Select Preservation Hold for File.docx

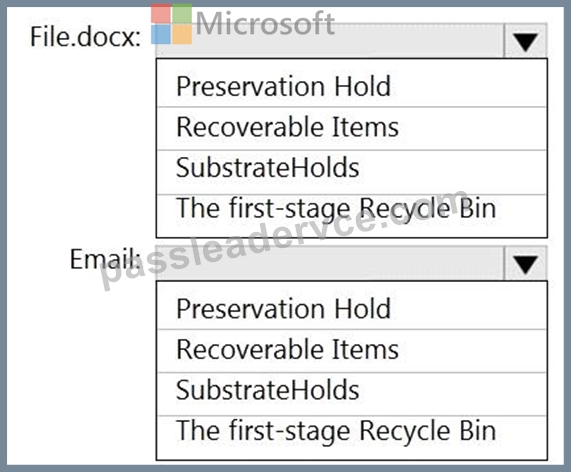(x=351, y=86)
